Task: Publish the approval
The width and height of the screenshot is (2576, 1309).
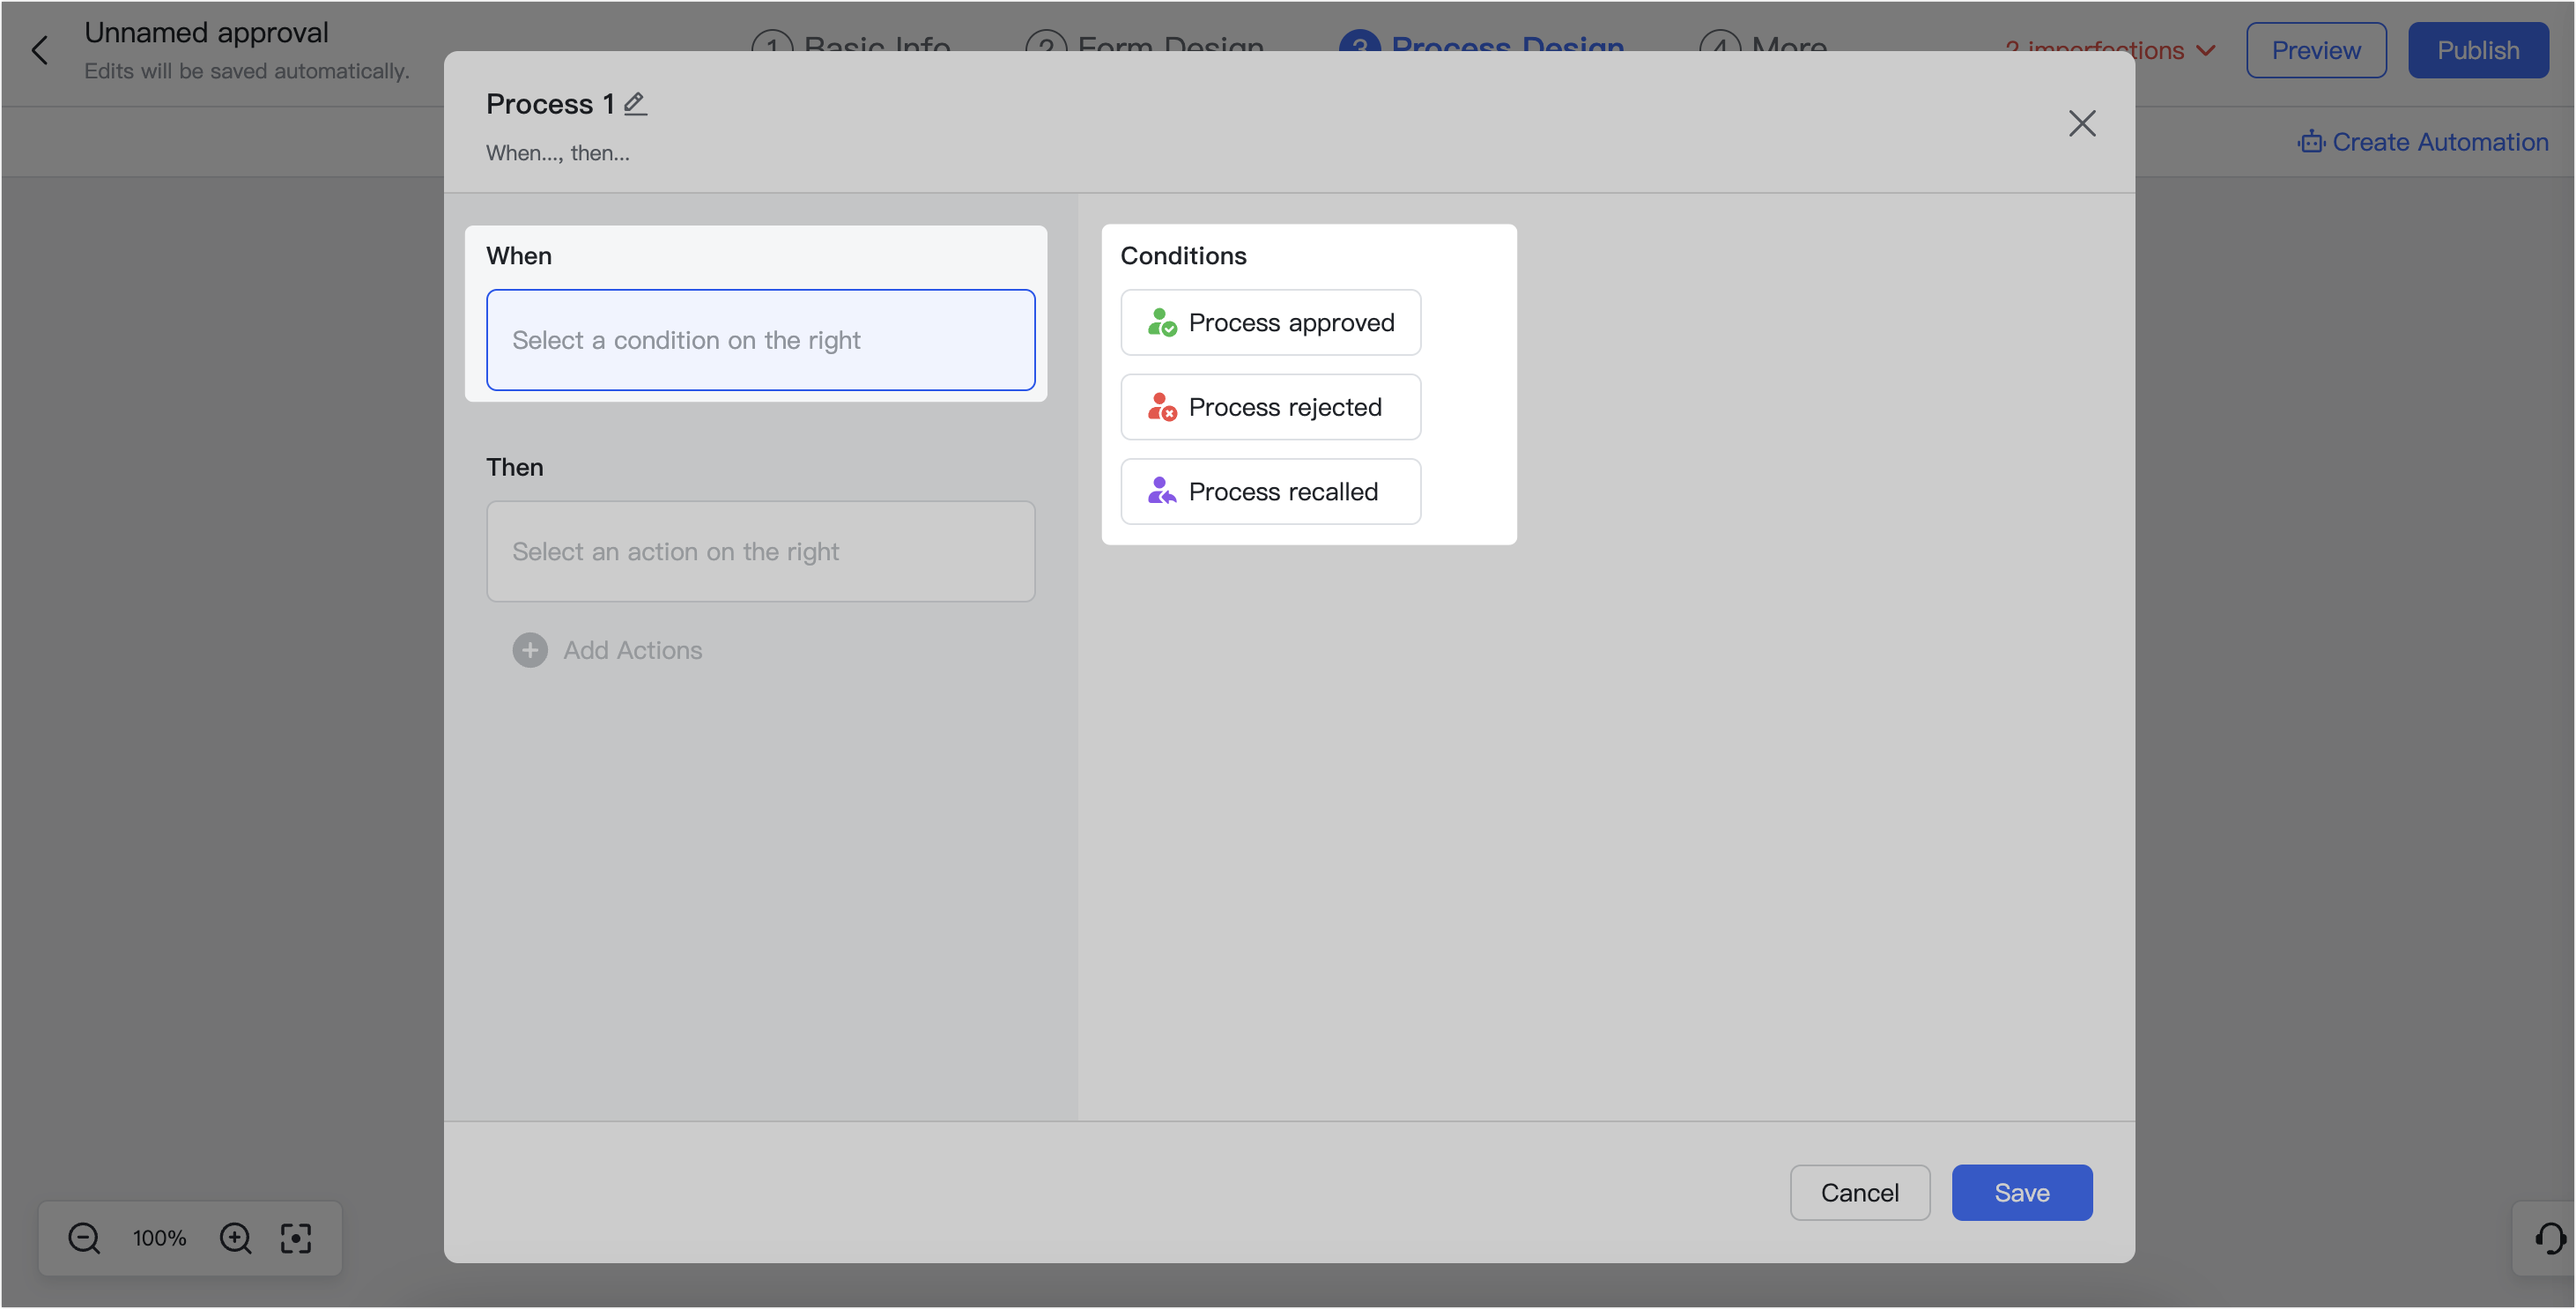Action: coord(2477,50)
